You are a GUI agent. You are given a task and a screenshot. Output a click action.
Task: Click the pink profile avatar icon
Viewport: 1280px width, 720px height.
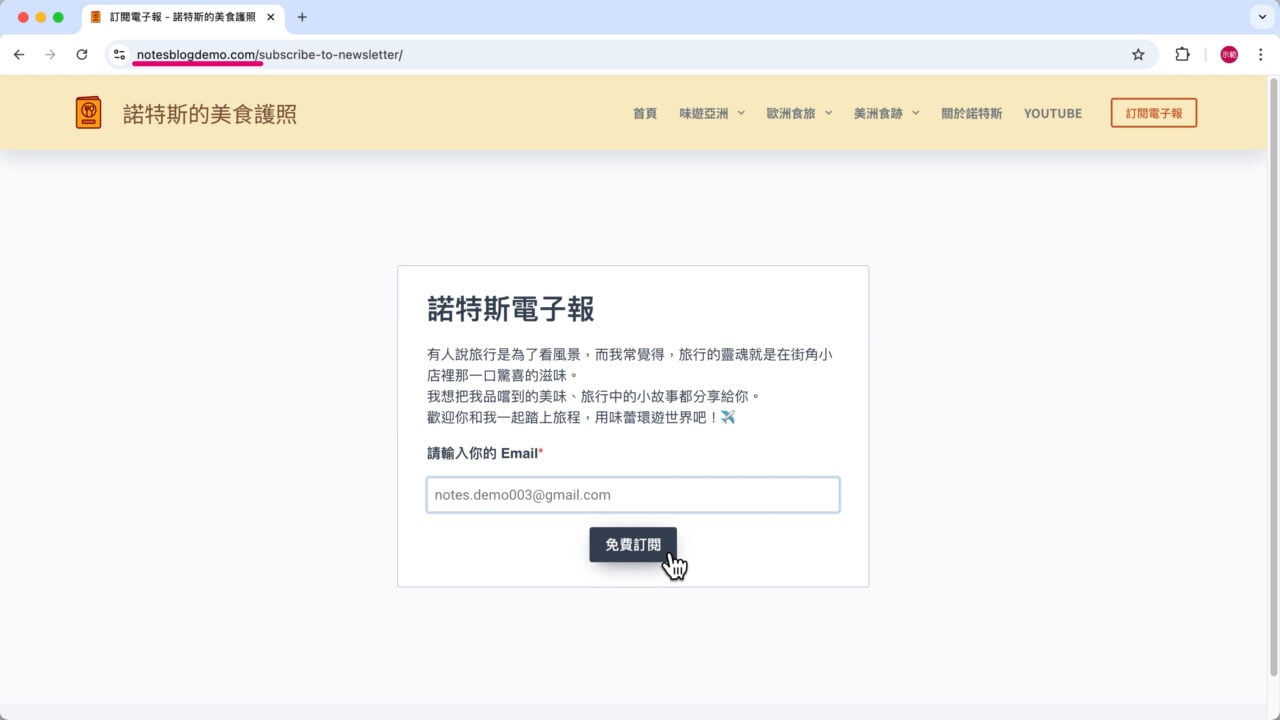tap(1227, 54)
